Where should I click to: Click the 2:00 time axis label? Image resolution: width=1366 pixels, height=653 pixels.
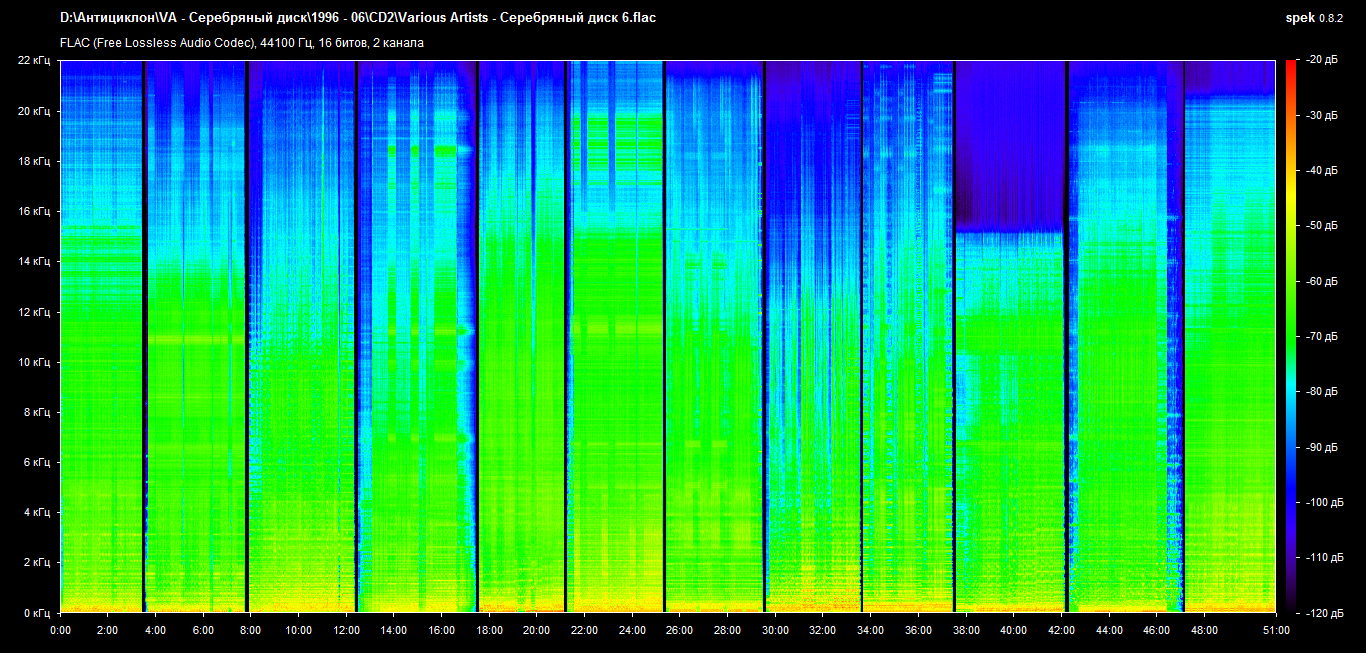tap(108, 630)
